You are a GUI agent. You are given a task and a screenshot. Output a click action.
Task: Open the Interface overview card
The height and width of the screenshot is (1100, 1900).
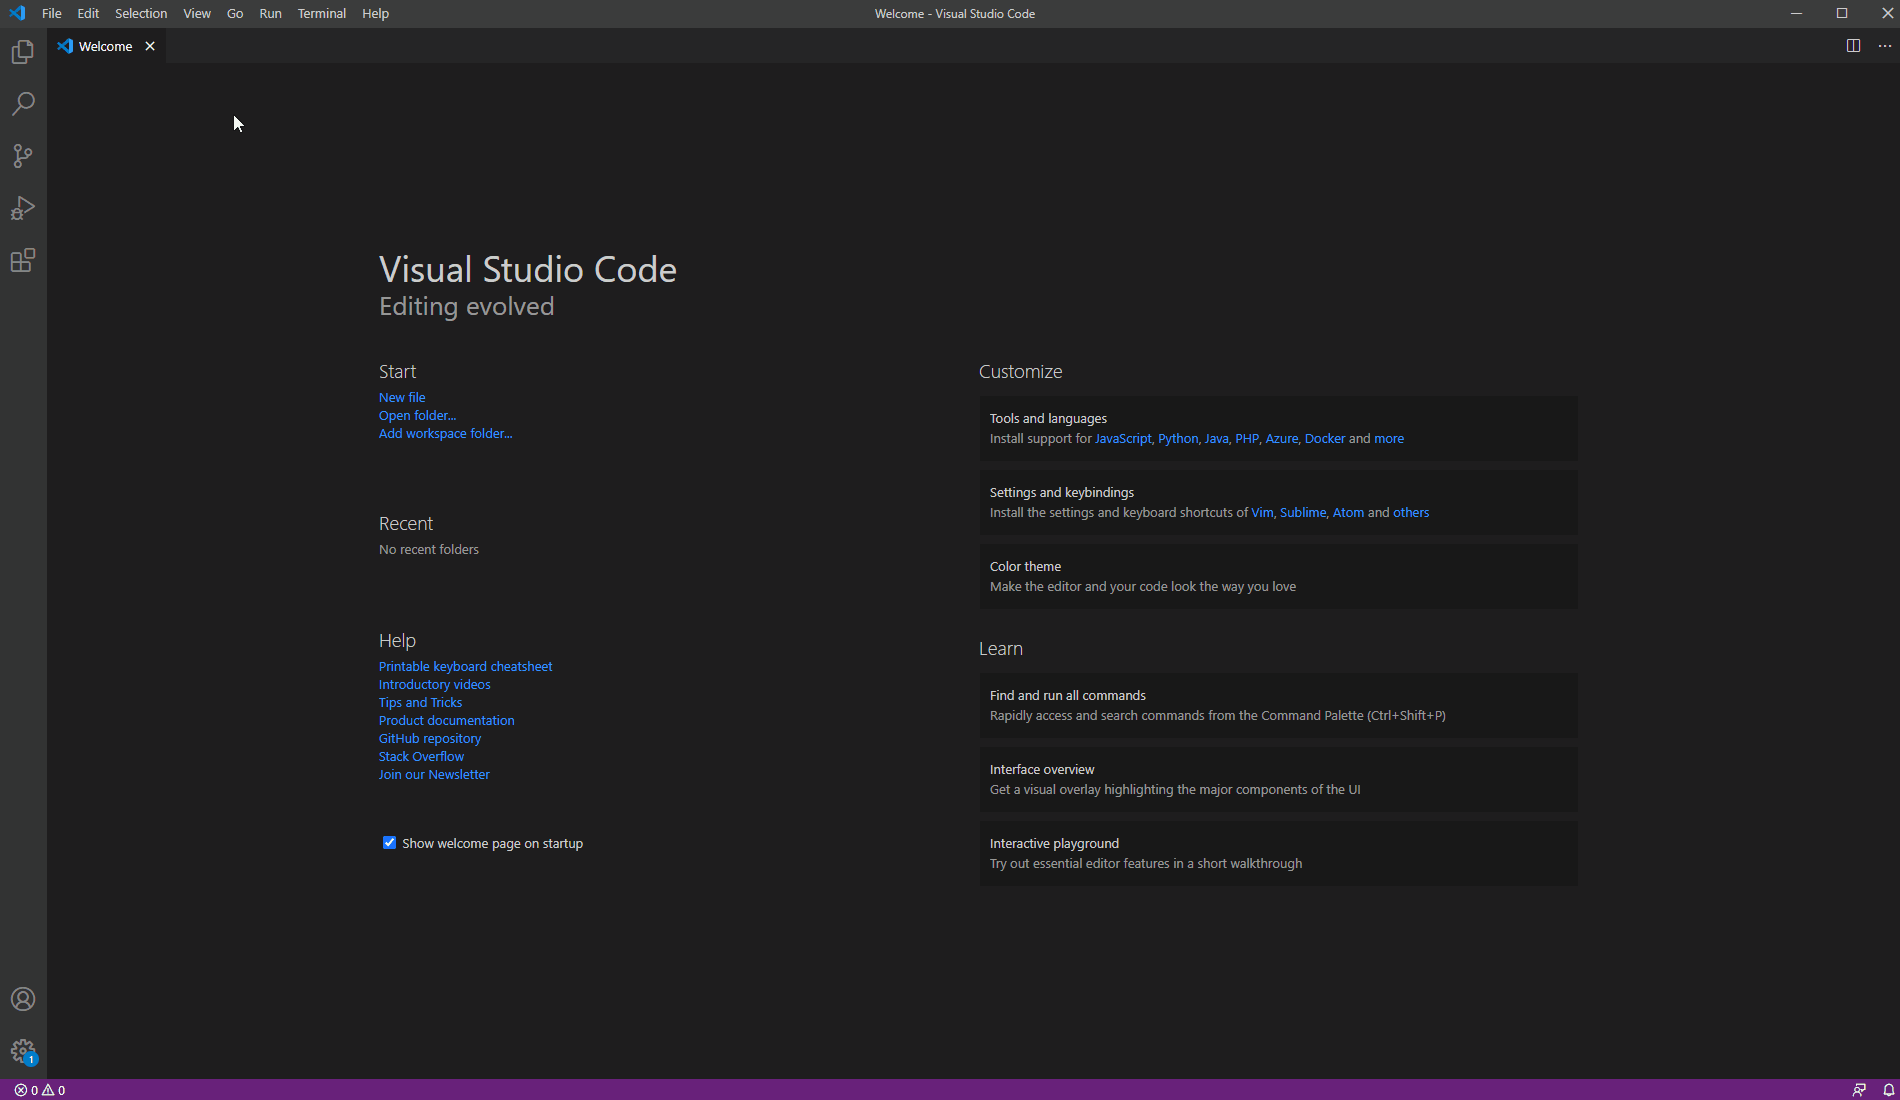click(x=1278, y=779)
